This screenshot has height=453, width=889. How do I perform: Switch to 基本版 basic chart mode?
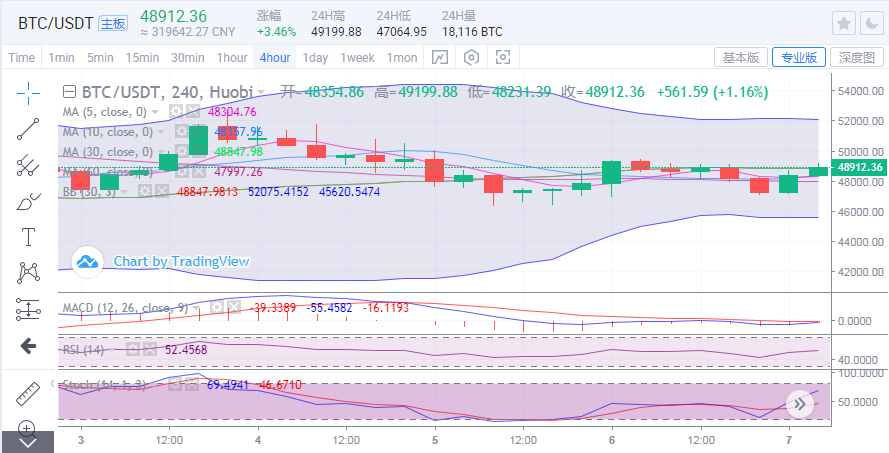pos(741,57)
